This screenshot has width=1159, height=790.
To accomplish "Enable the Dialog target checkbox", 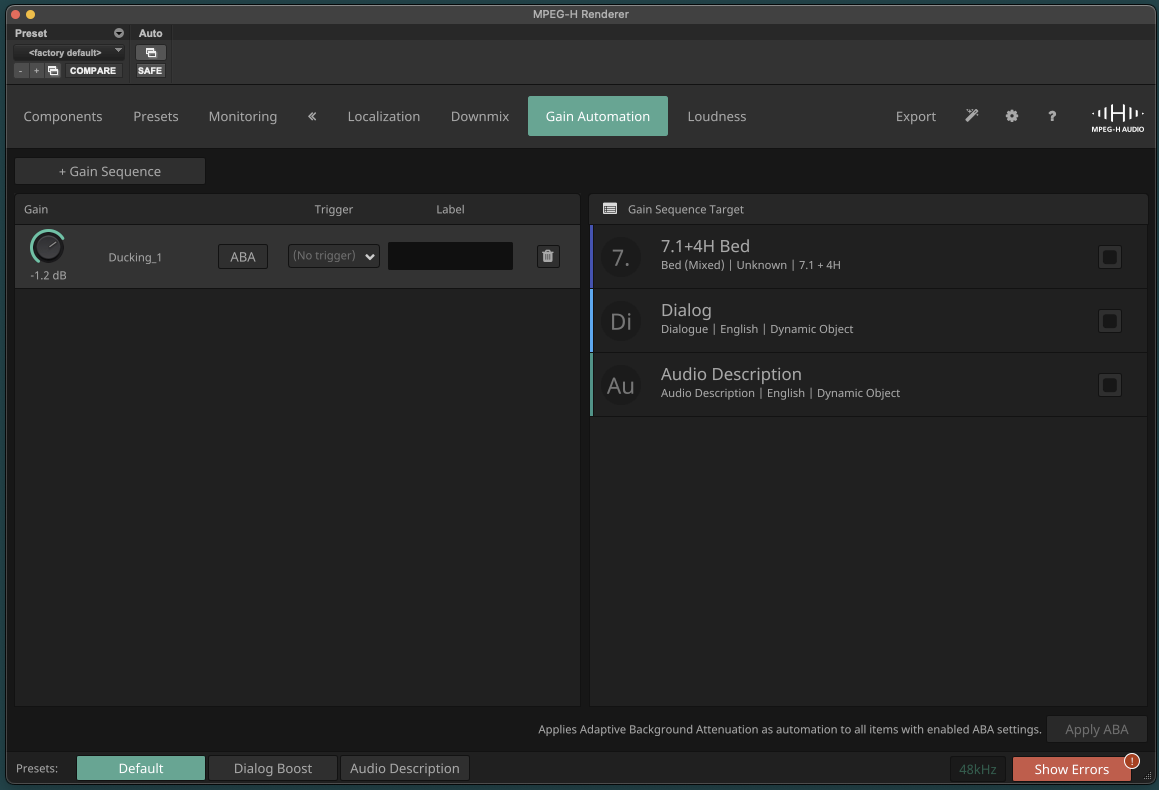I will coord(1109,321).
